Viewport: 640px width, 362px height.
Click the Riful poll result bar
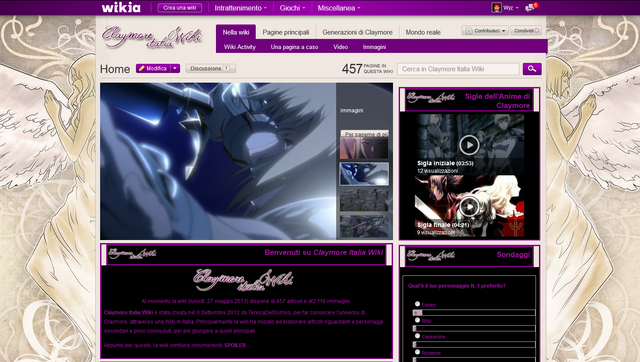pos(474,329)
